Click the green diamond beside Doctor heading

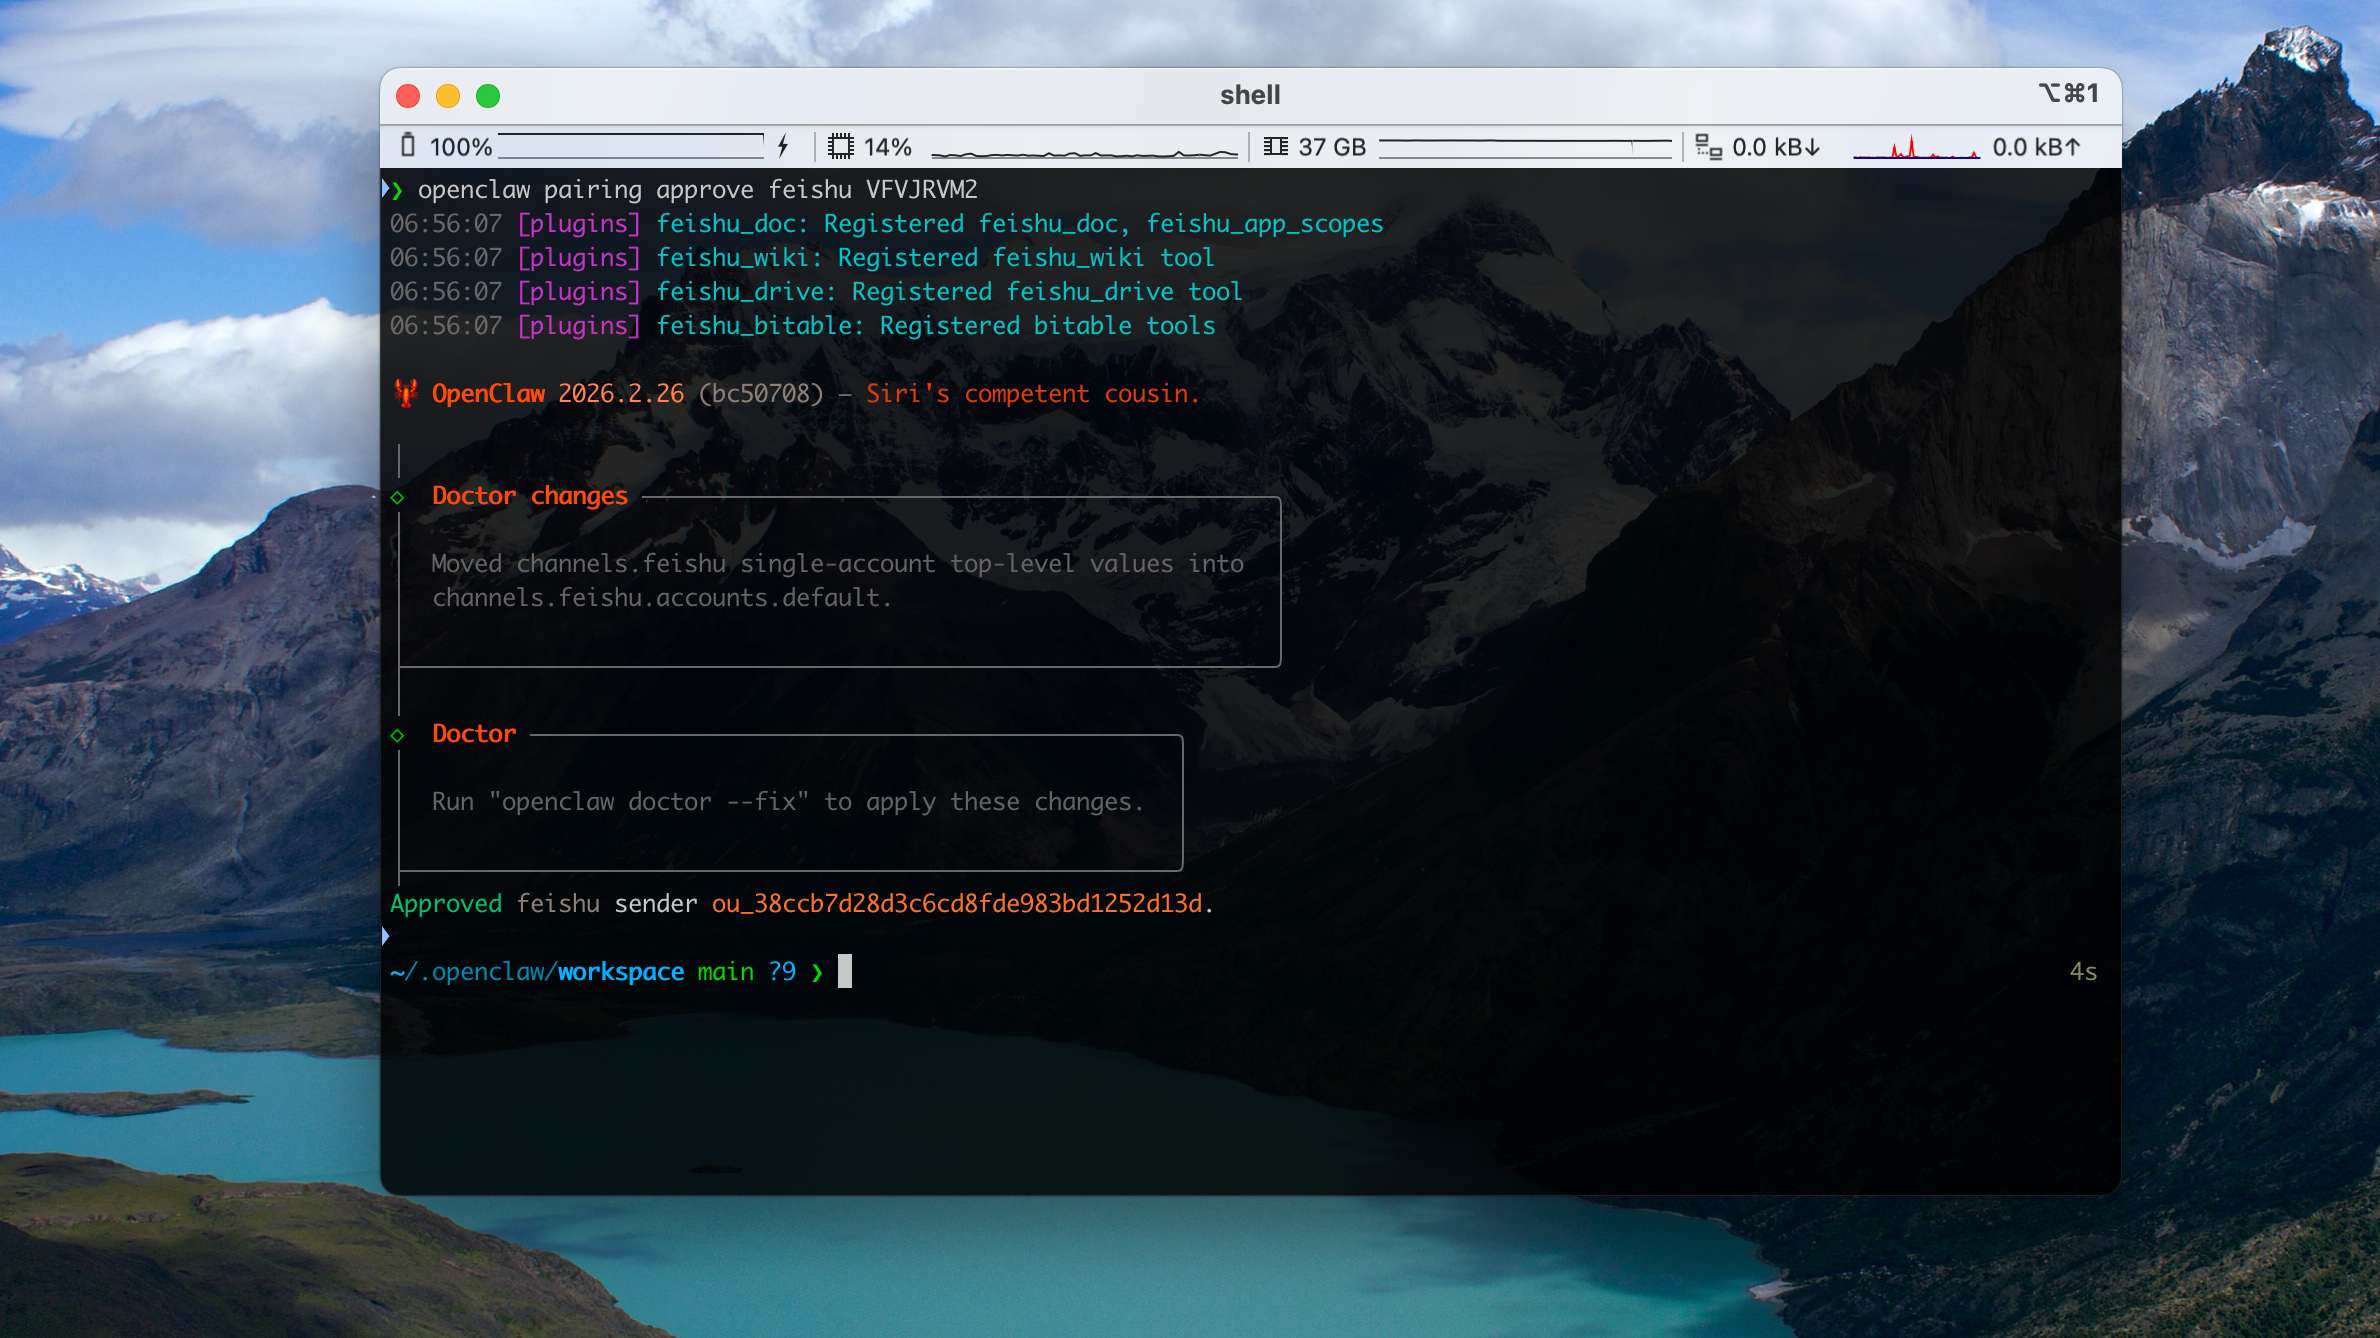click(x=398, y=735)
